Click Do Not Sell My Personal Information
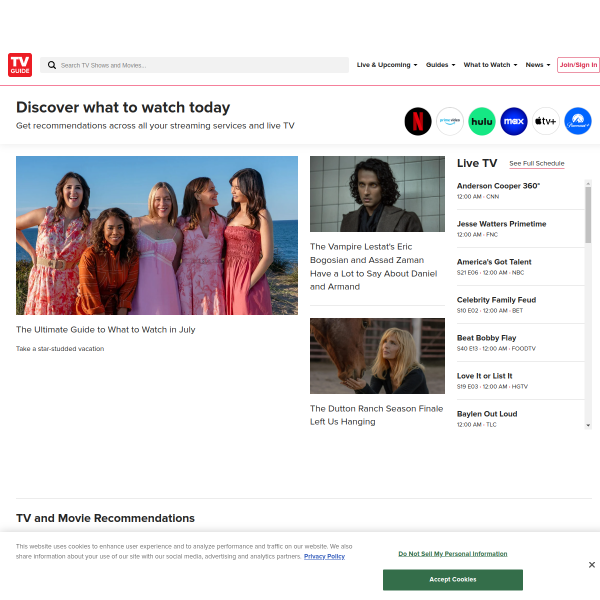Image resolution: width=600 pixels, height=600 pixels. pos(453,554)
